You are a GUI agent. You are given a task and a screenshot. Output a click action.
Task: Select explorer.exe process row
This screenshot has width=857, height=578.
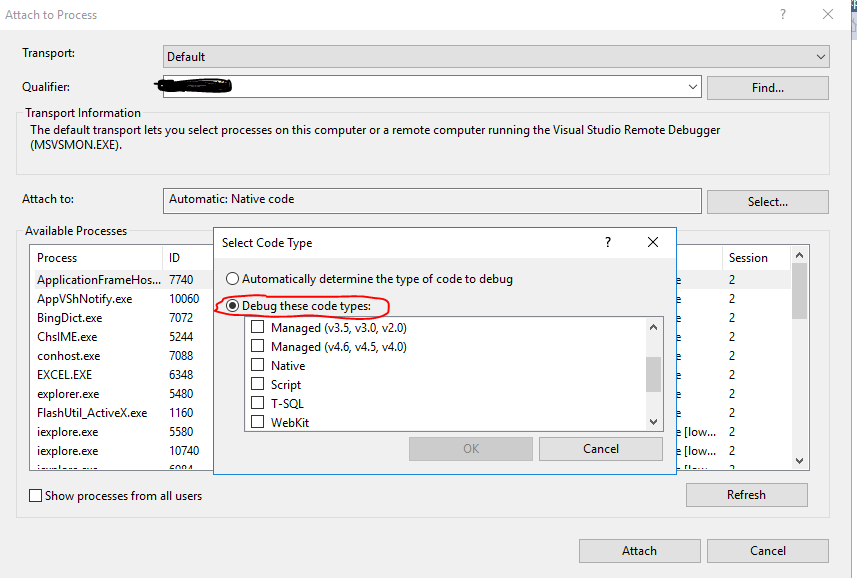[68, 394]
